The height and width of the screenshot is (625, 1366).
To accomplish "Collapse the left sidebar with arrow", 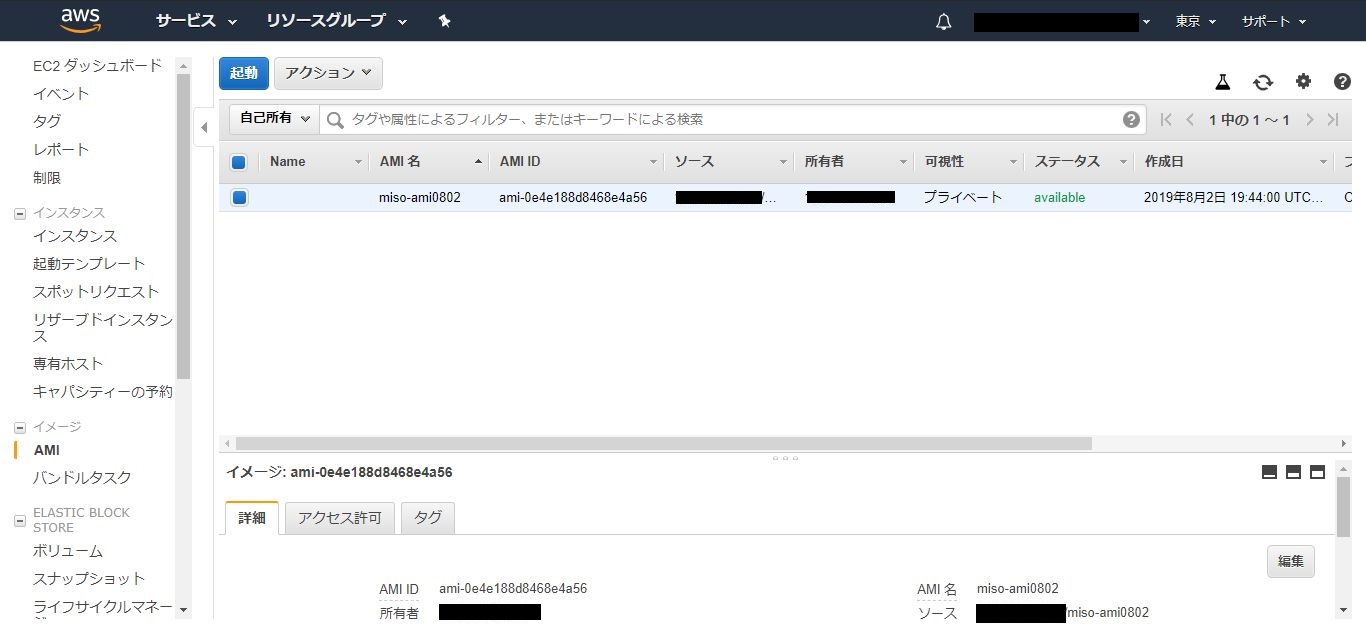I will pos(204,127).
